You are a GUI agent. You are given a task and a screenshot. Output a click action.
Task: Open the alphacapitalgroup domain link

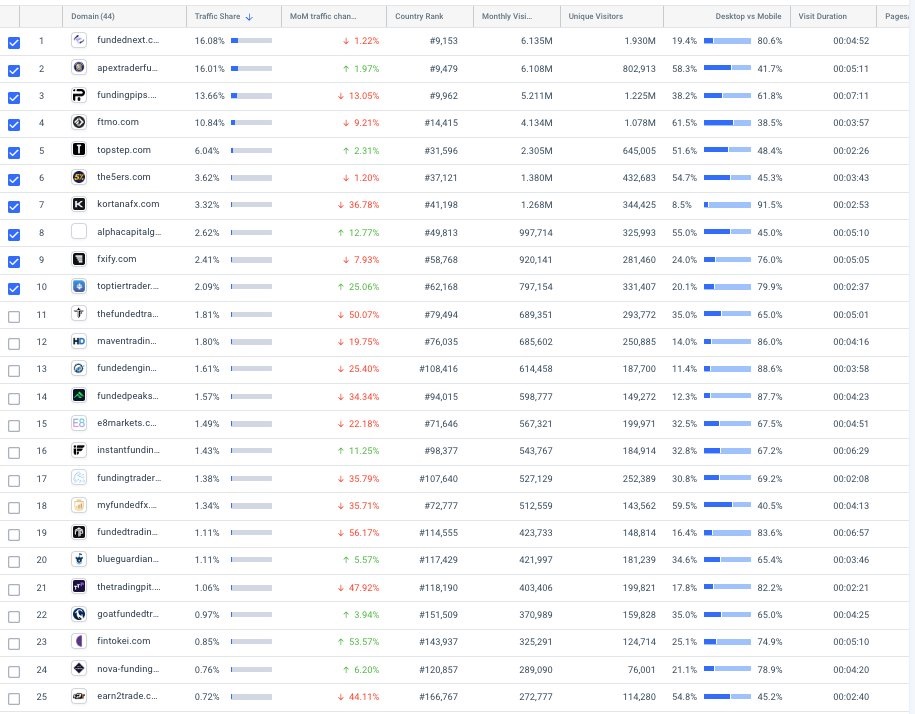tap(129, 232)
